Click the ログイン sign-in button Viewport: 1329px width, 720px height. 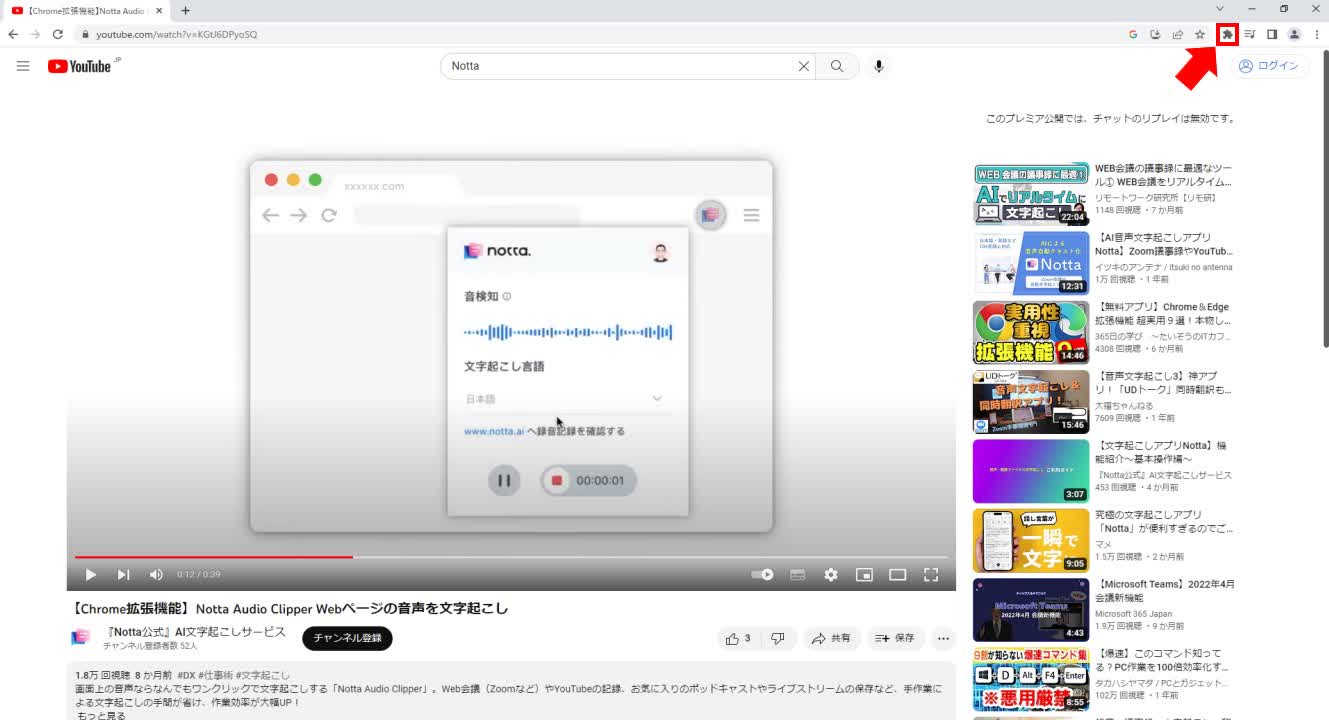1268,66
